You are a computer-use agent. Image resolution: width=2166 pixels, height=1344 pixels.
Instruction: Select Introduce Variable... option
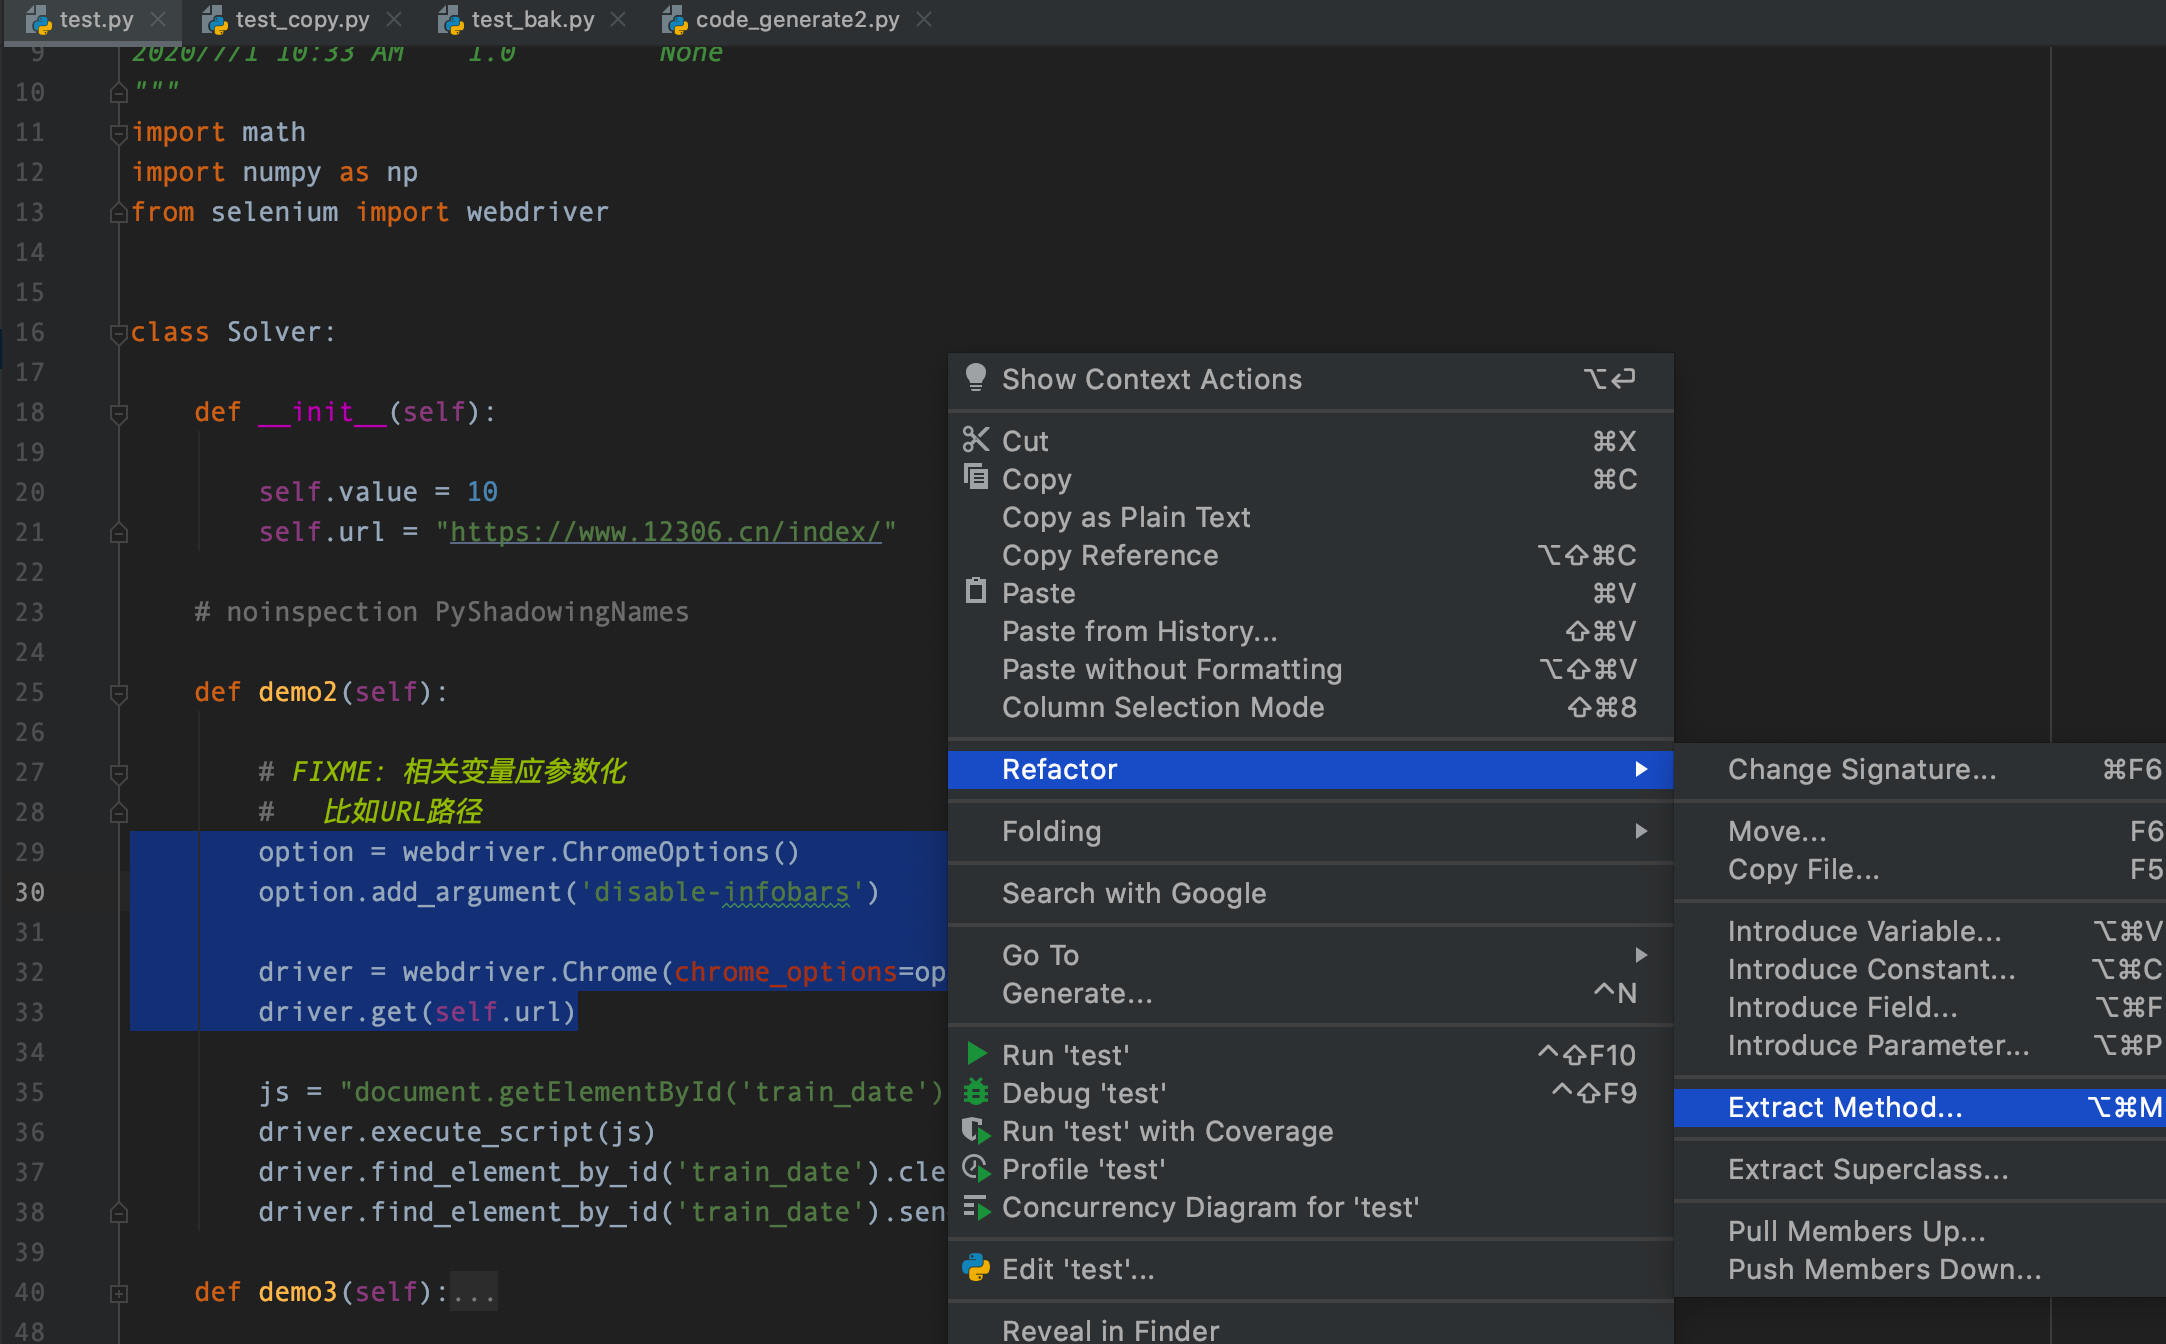[x=1919, y=931]
